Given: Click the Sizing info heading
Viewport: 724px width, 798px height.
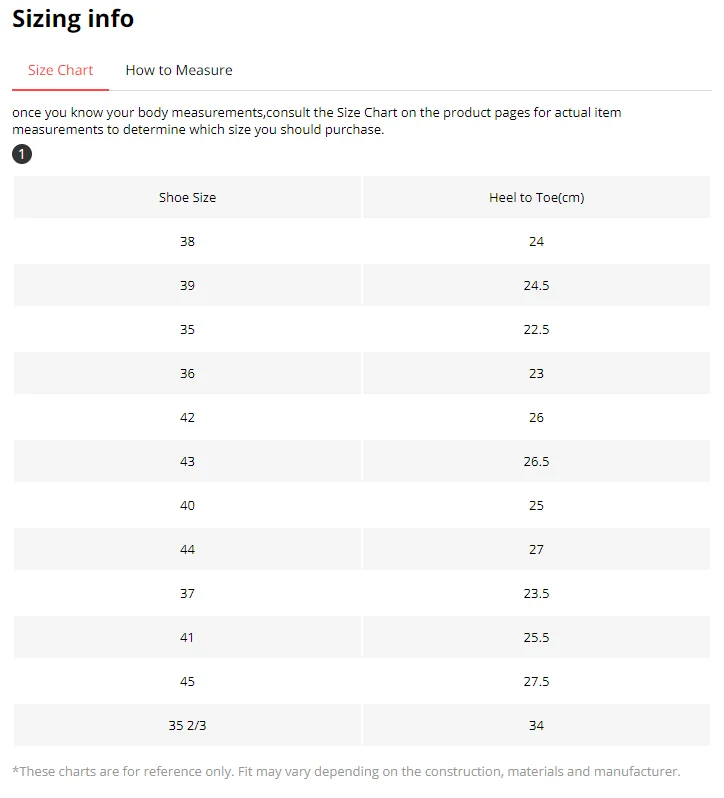Looking at the screenshot, I should 73,18.
